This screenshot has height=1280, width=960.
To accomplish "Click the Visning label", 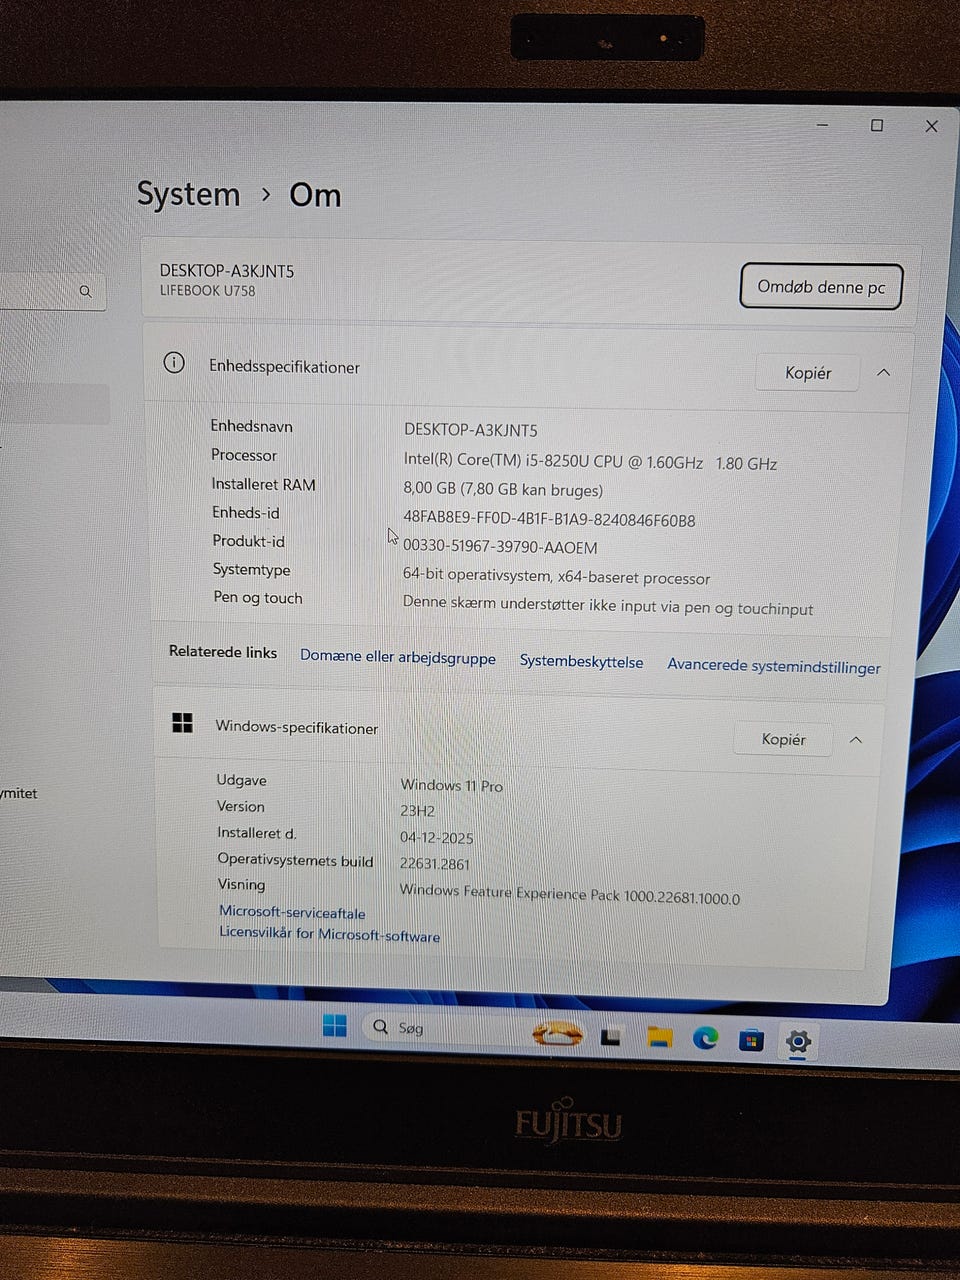I will pos(242,884).
